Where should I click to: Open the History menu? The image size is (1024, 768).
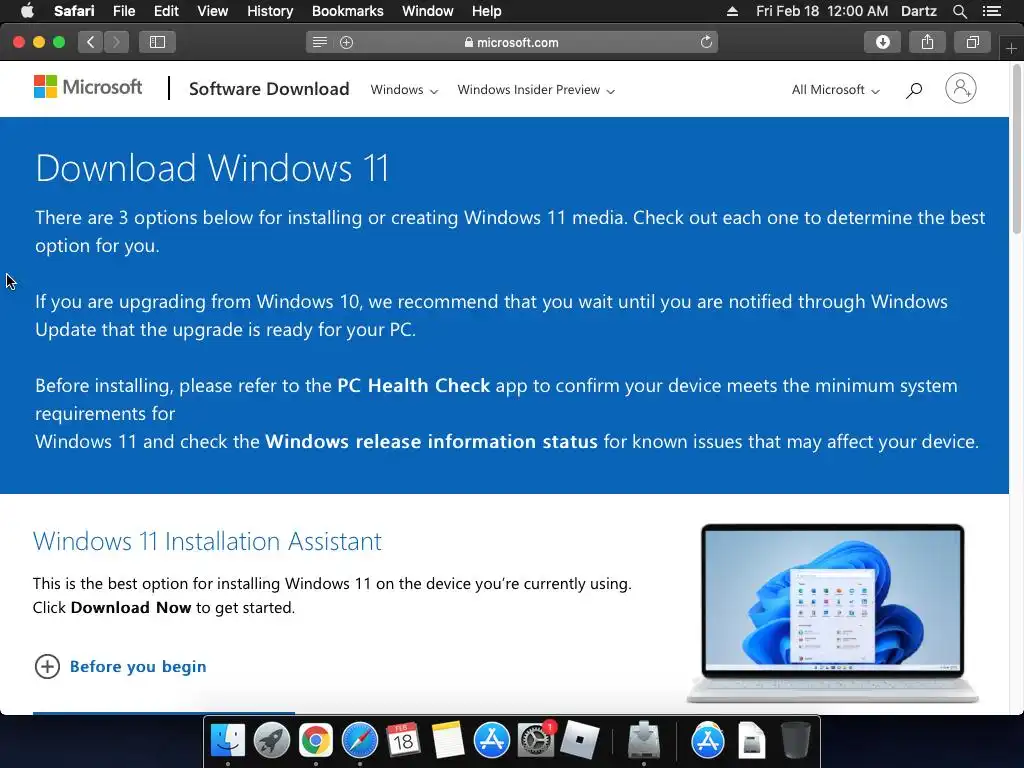click(x=270, y=11)
